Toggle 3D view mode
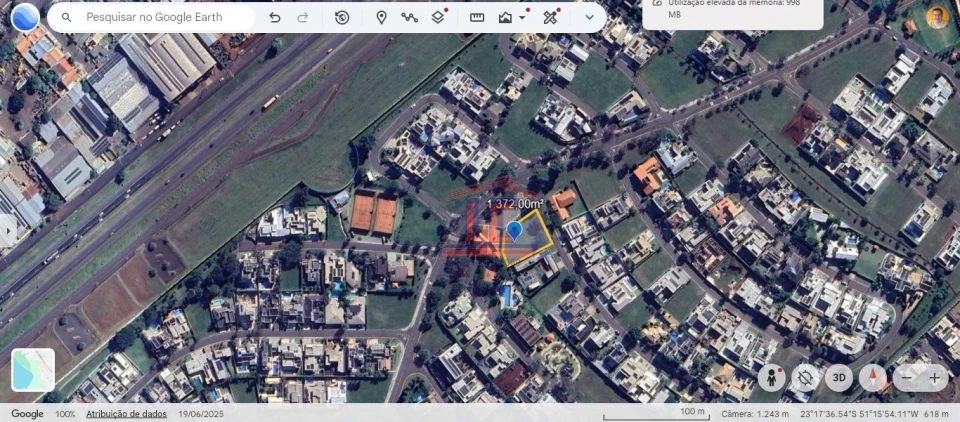960x422 pixels. [839, 378]
